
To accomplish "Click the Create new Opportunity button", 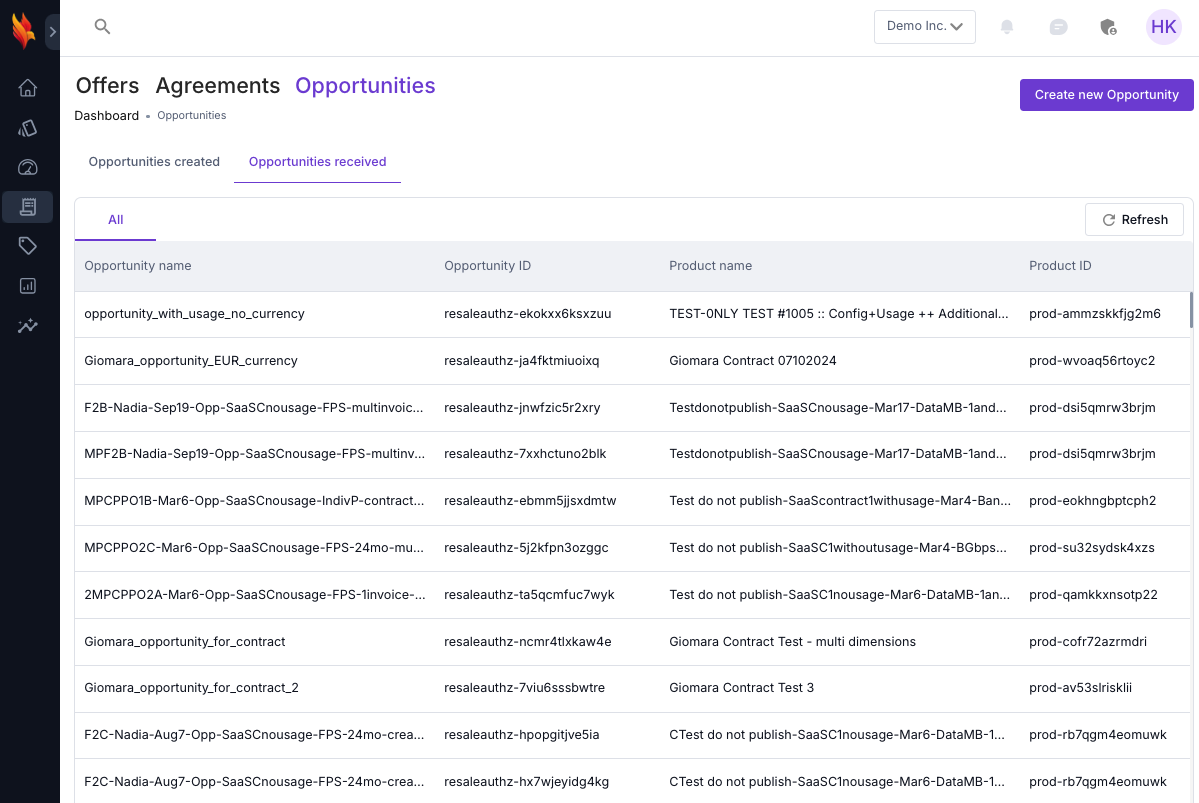I will click(x=1106, y=95).
